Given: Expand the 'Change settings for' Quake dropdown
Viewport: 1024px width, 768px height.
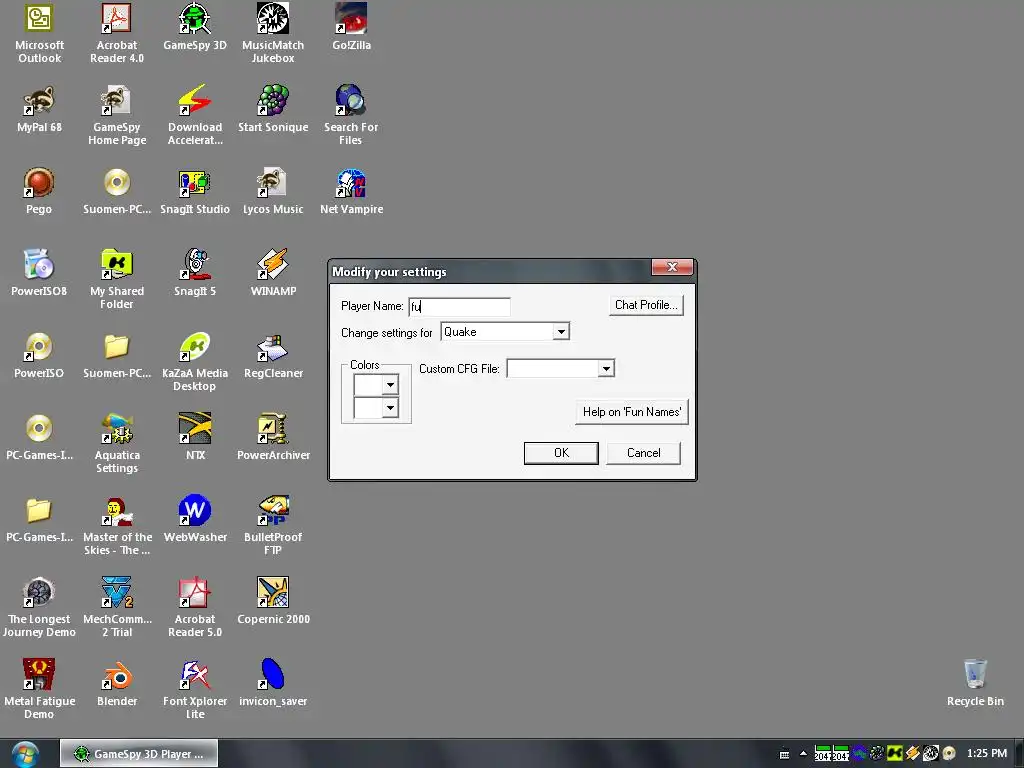Looking at the screenshot, I should click(560, 332).
